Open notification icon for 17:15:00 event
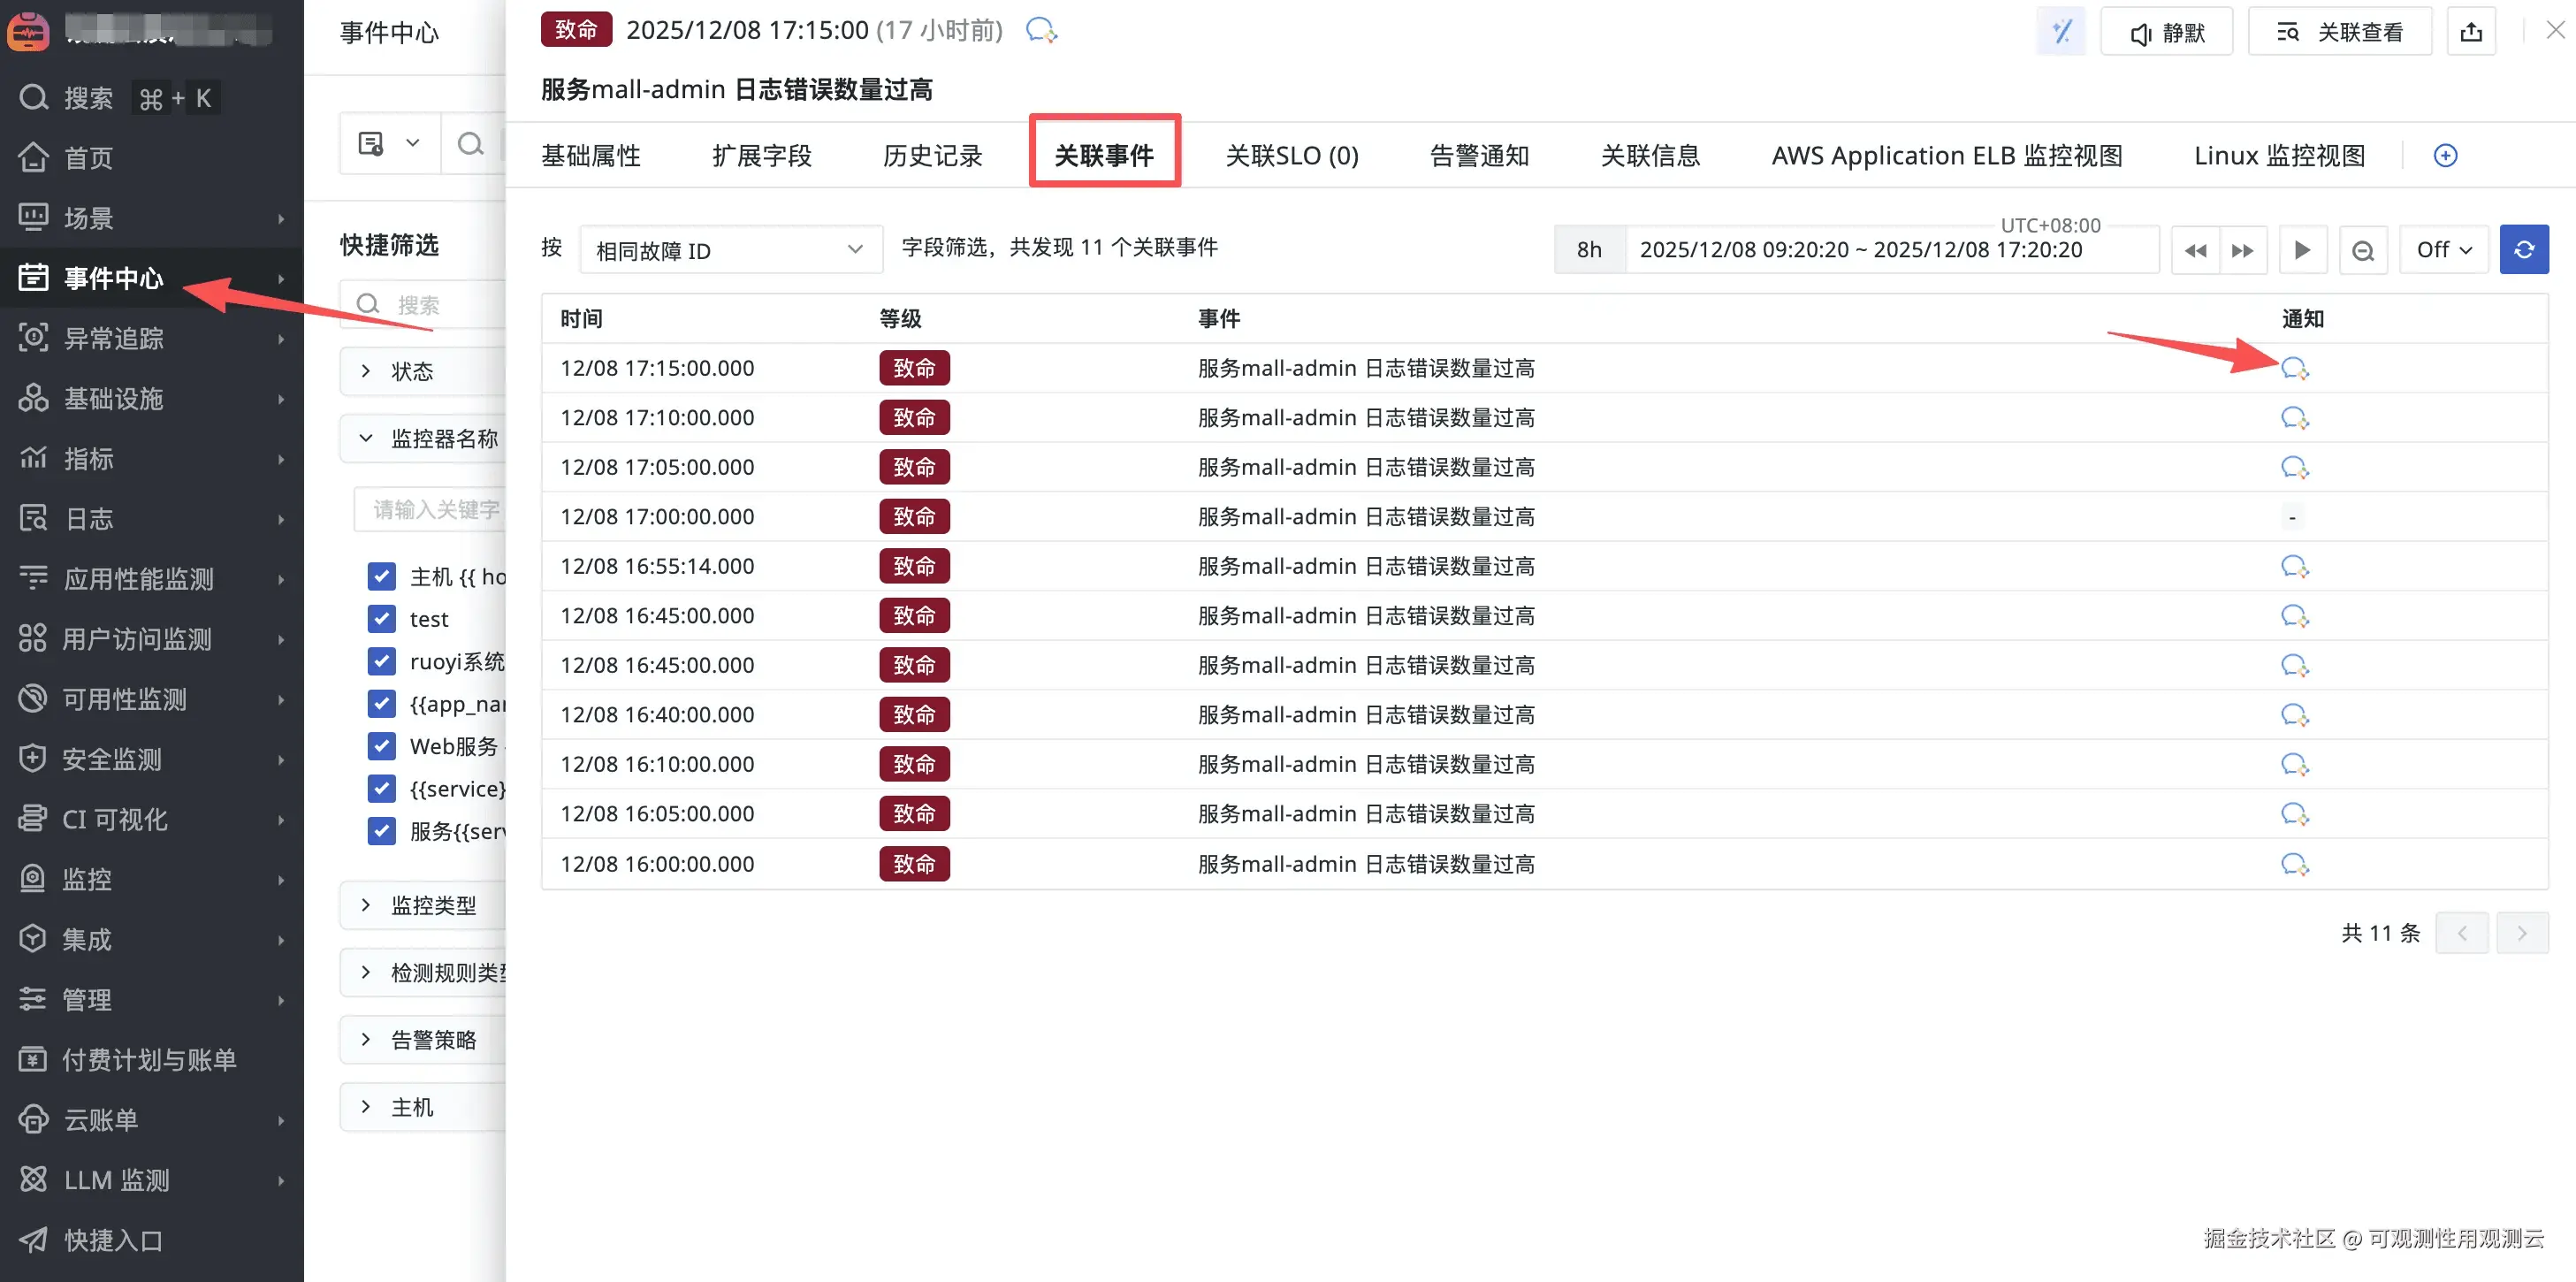 (2293, 368)
